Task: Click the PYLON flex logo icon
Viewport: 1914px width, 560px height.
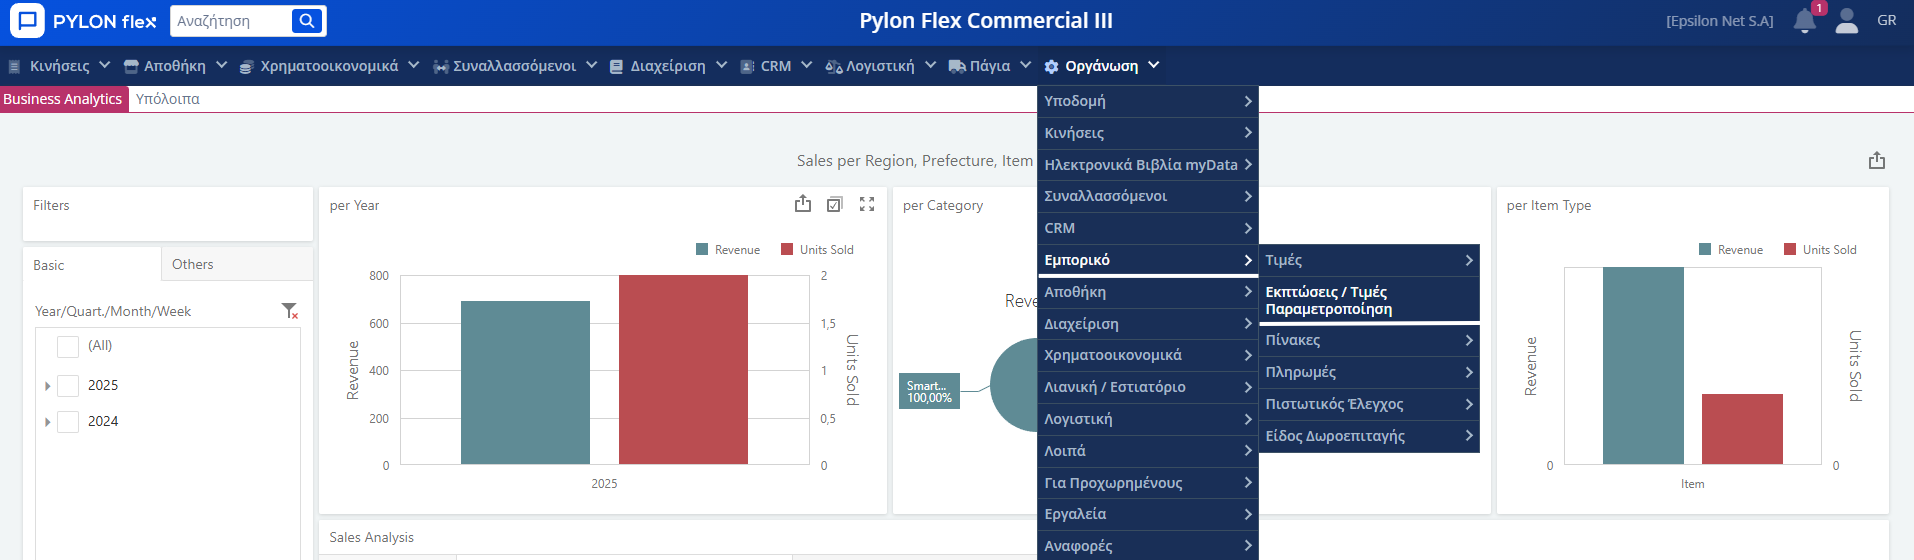Action: pos(27,21)
